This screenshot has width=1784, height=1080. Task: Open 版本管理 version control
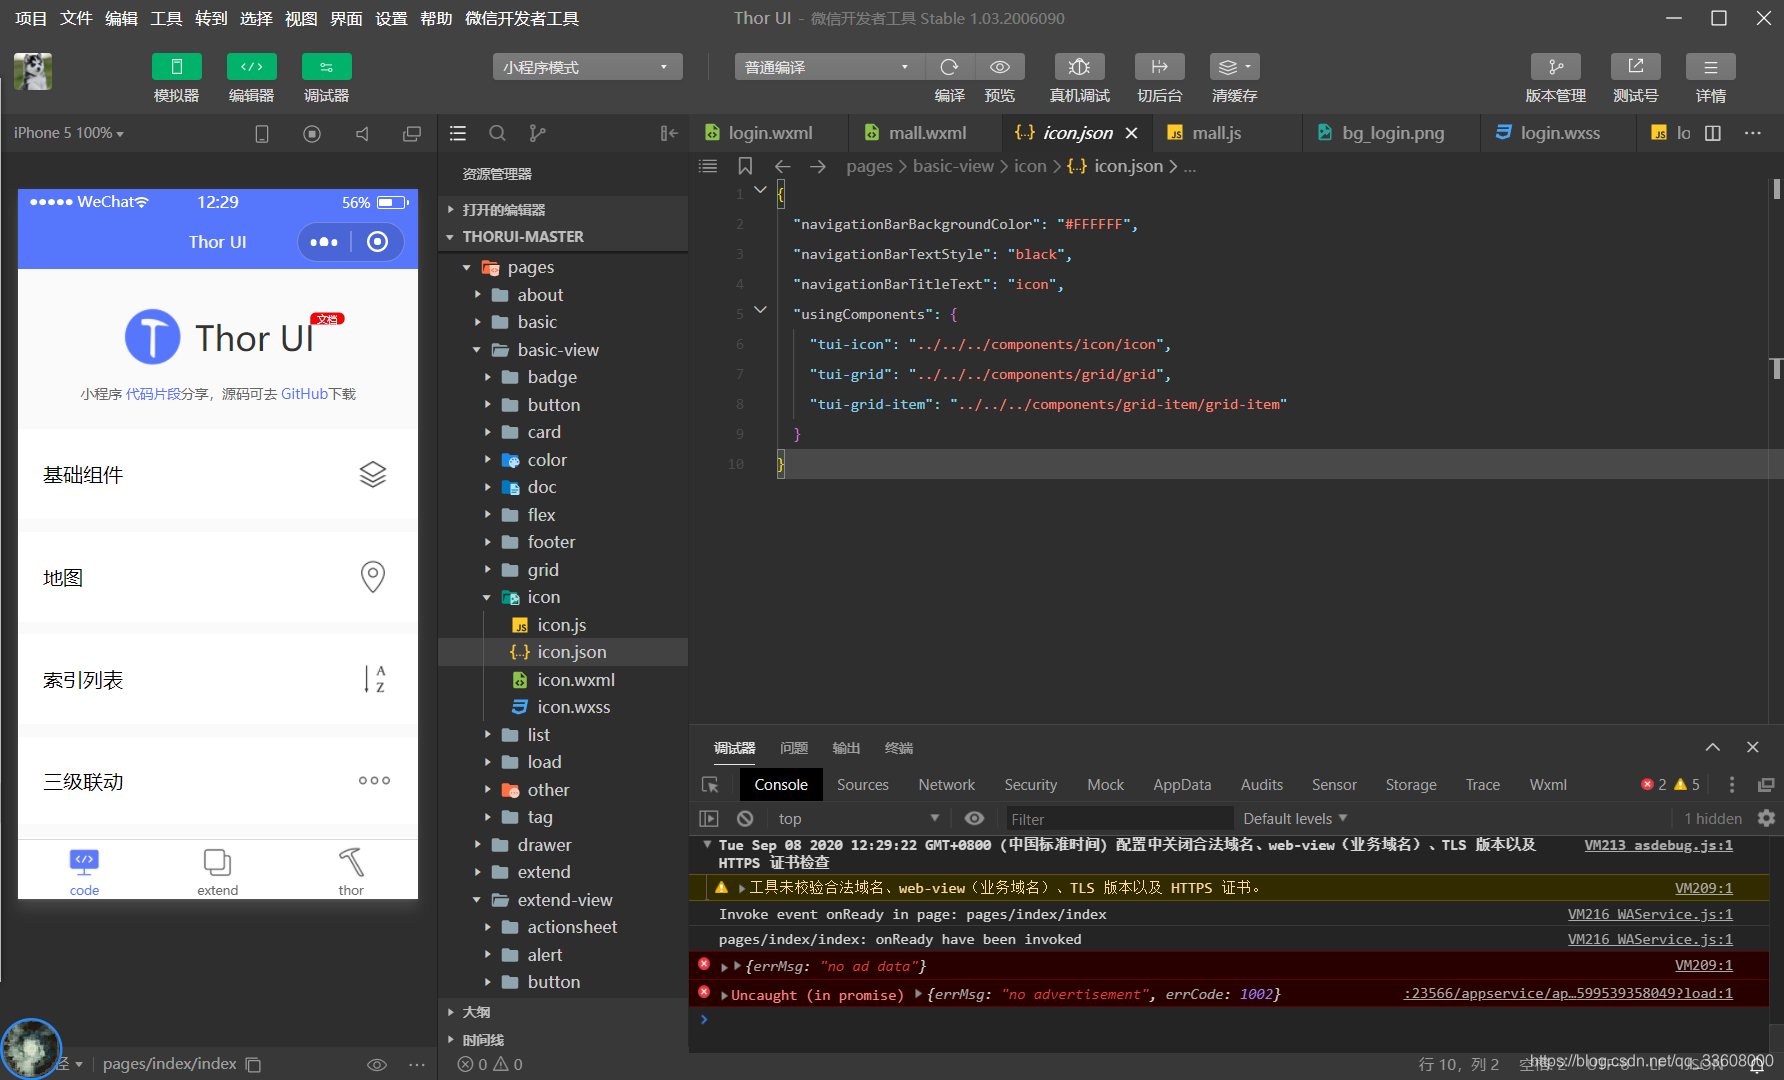[1555, 67]
